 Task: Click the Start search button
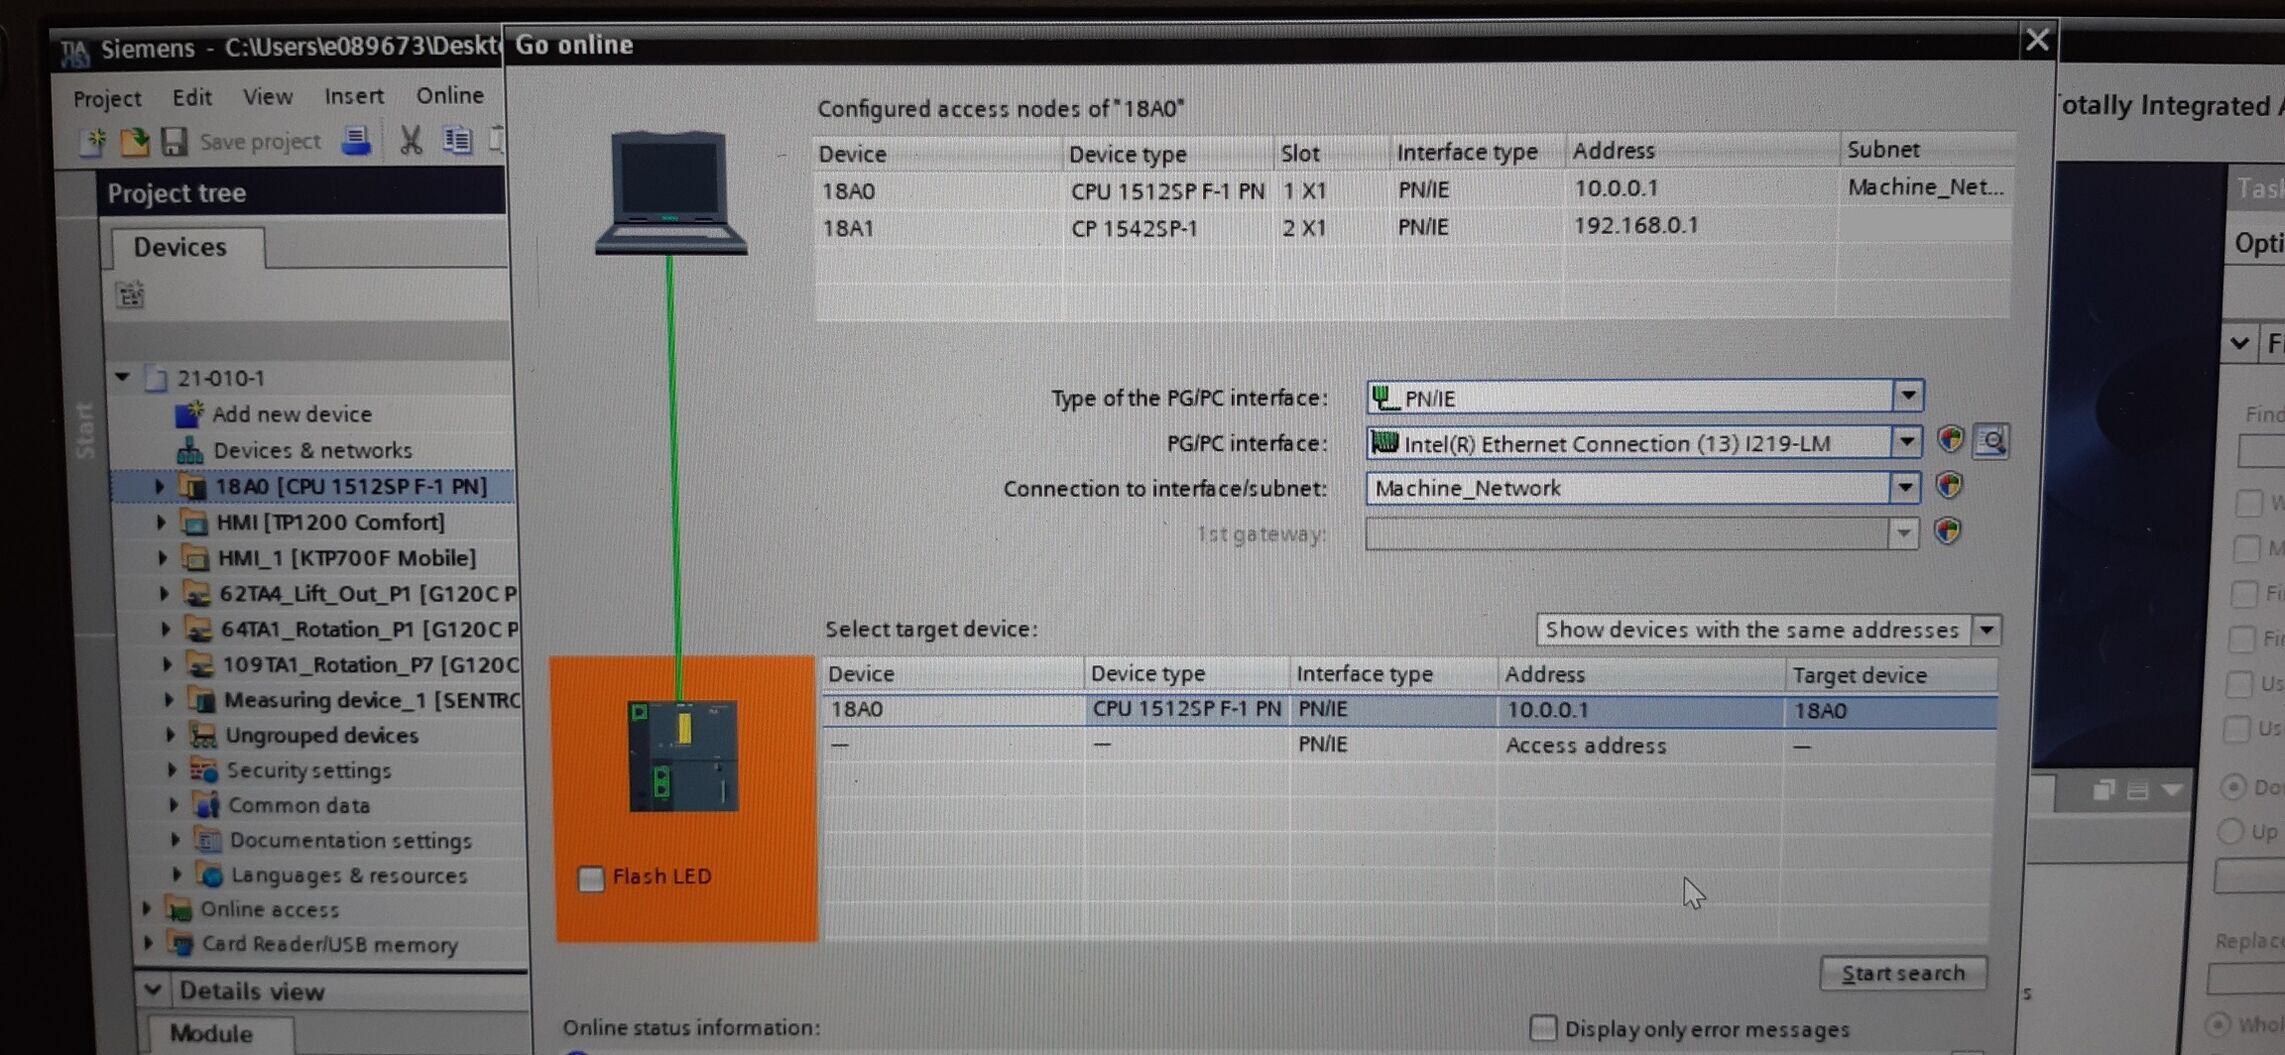[x=1902, y=973]
